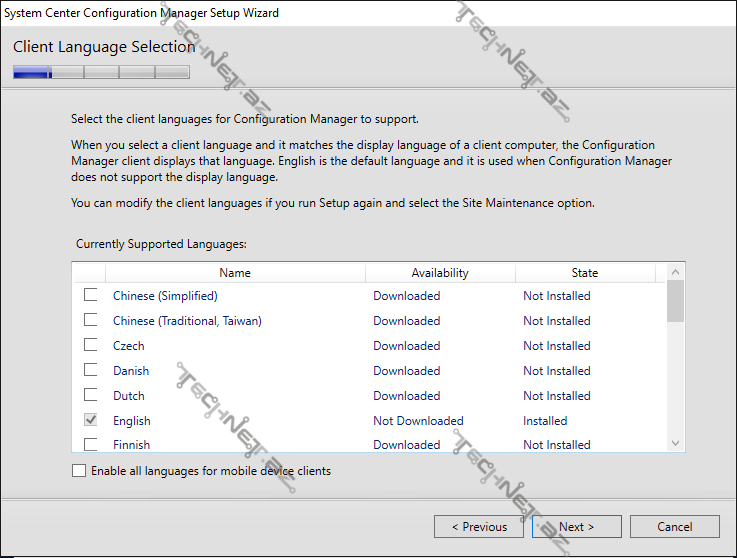Click the language list scrollbar thumb
Screen dimensions: 737x558
(675, 301)
